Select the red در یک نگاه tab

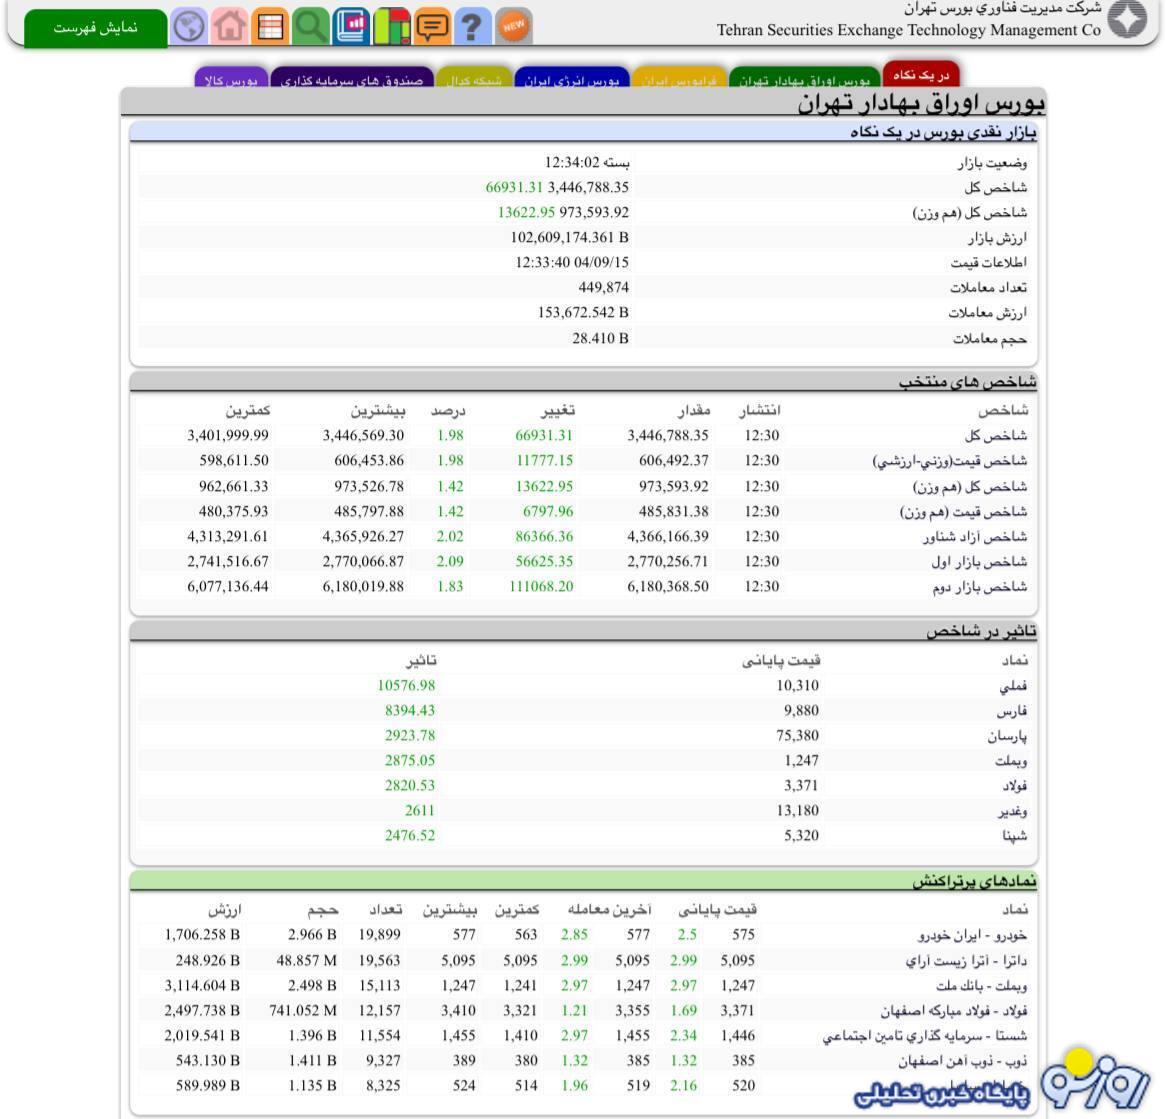tap(921, 75)
